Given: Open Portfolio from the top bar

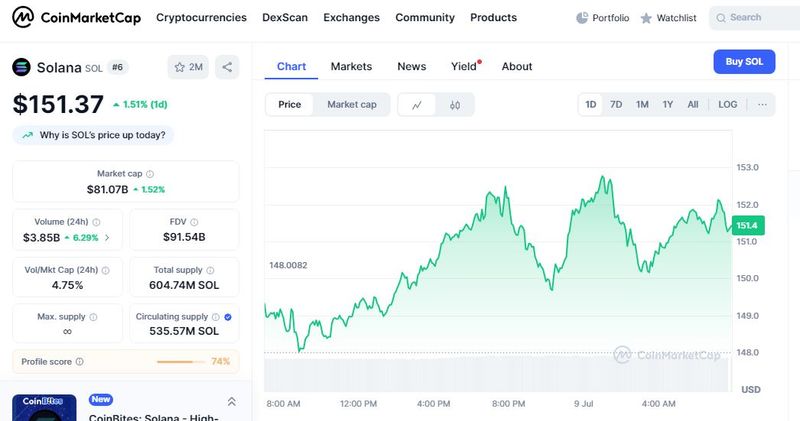Looking at the screenshot, I should (604, 18).
